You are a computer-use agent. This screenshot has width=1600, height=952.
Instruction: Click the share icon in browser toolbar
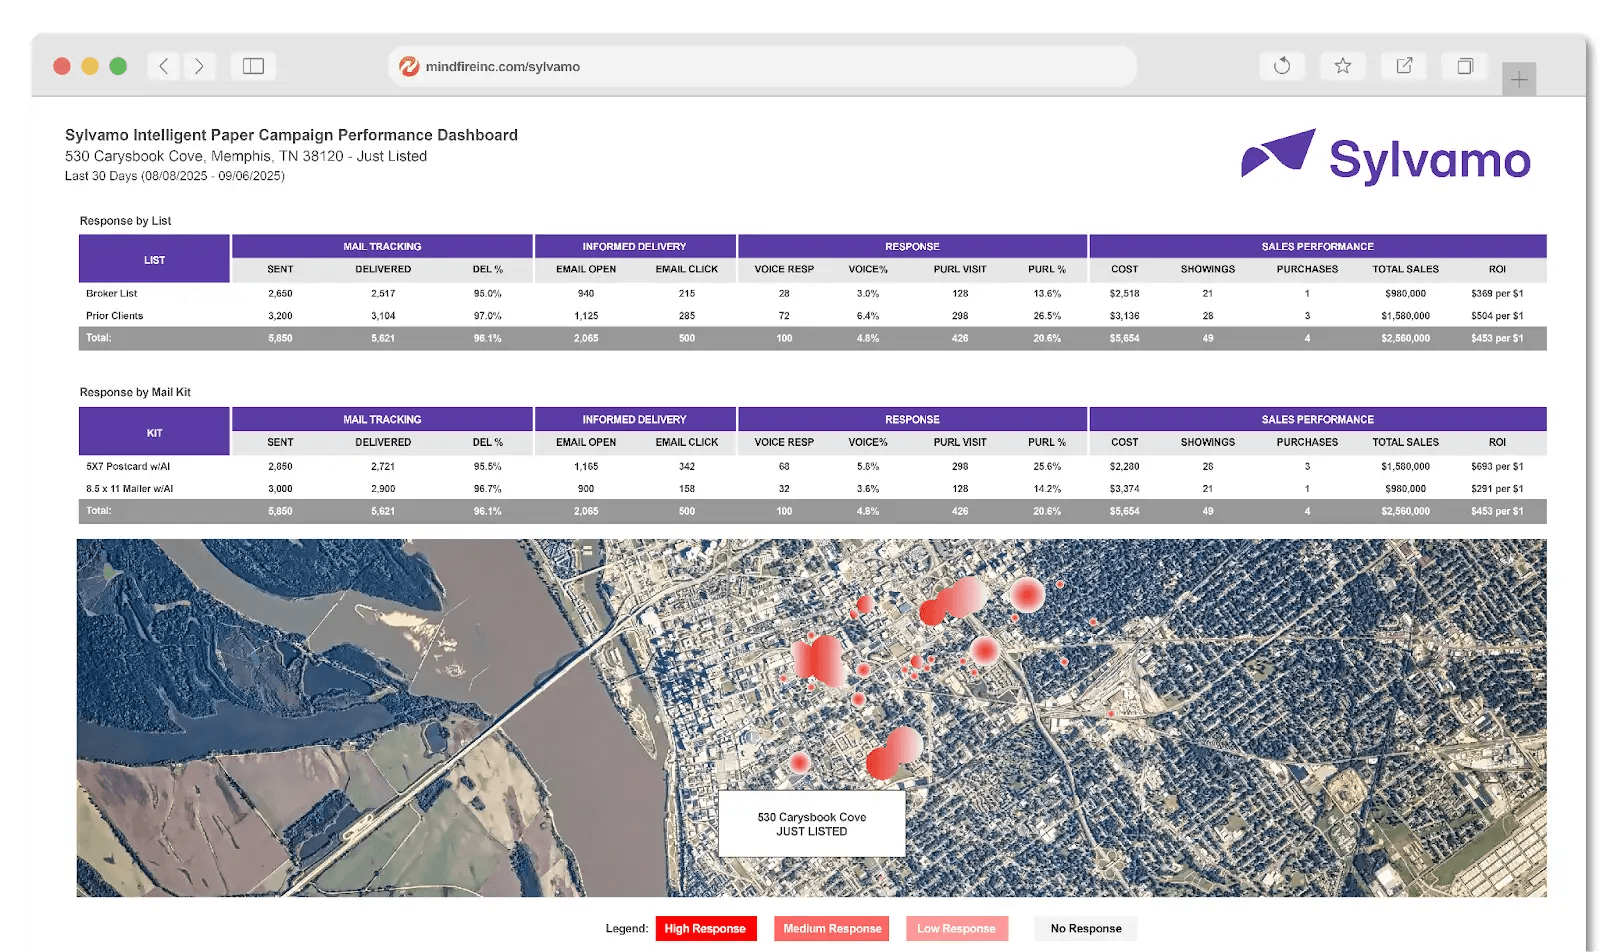[x=1404, y=66]
